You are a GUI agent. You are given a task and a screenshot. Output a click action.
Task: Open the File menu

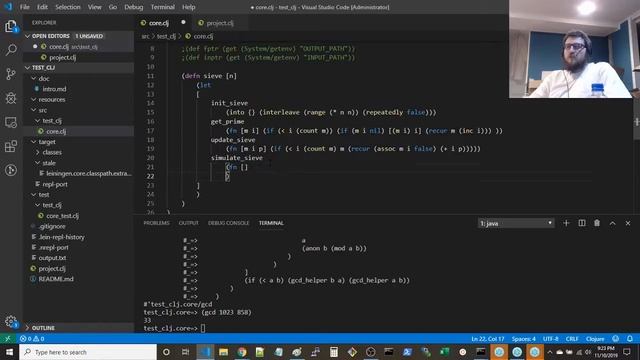[x=24, y=7]
